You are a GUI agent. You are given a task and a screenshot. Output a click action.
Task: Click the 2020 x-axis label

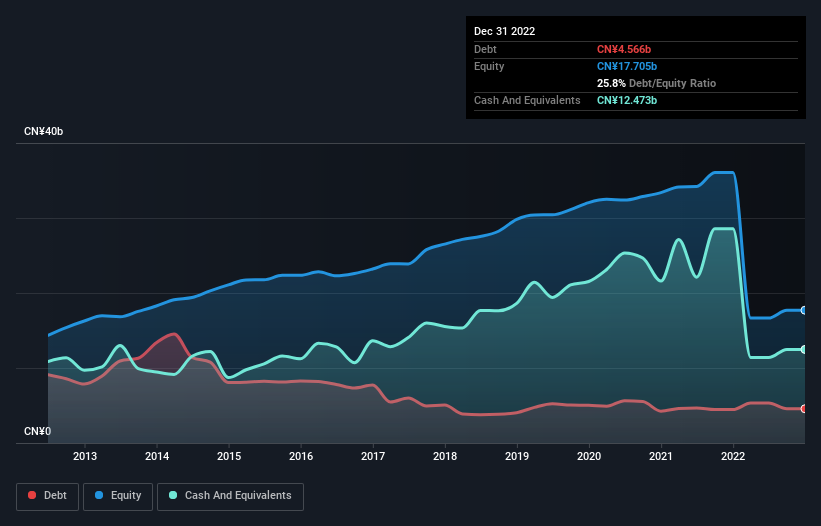(589, 456)
